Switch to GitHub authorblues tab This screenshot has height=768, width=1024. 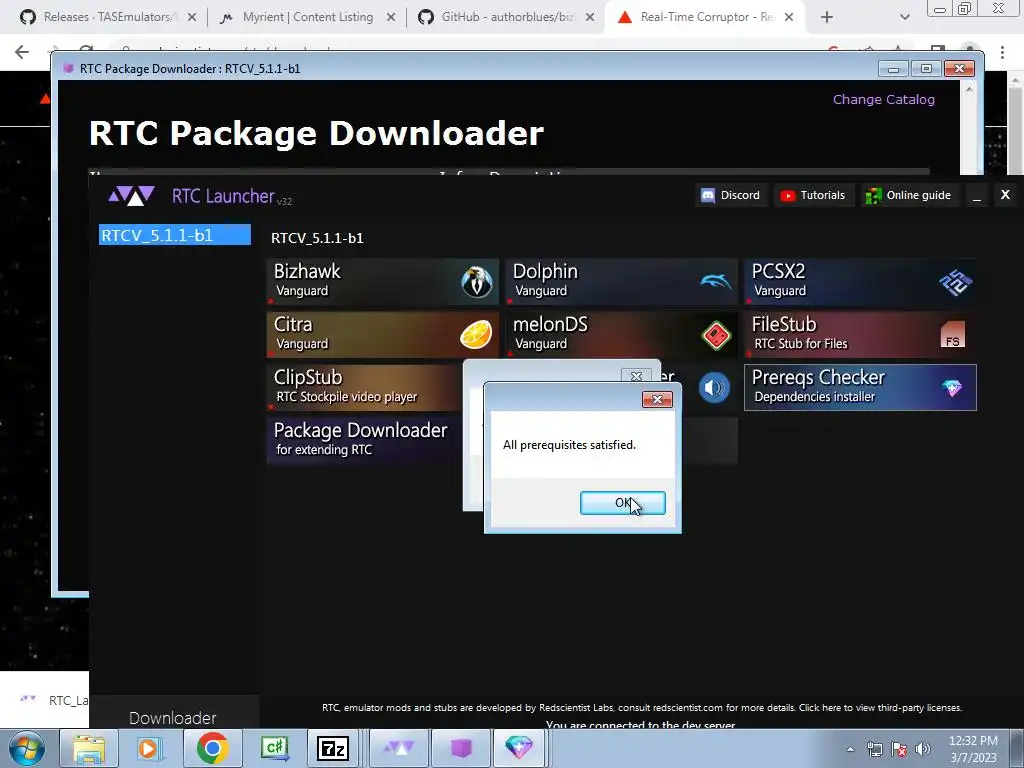coord(507,17)
